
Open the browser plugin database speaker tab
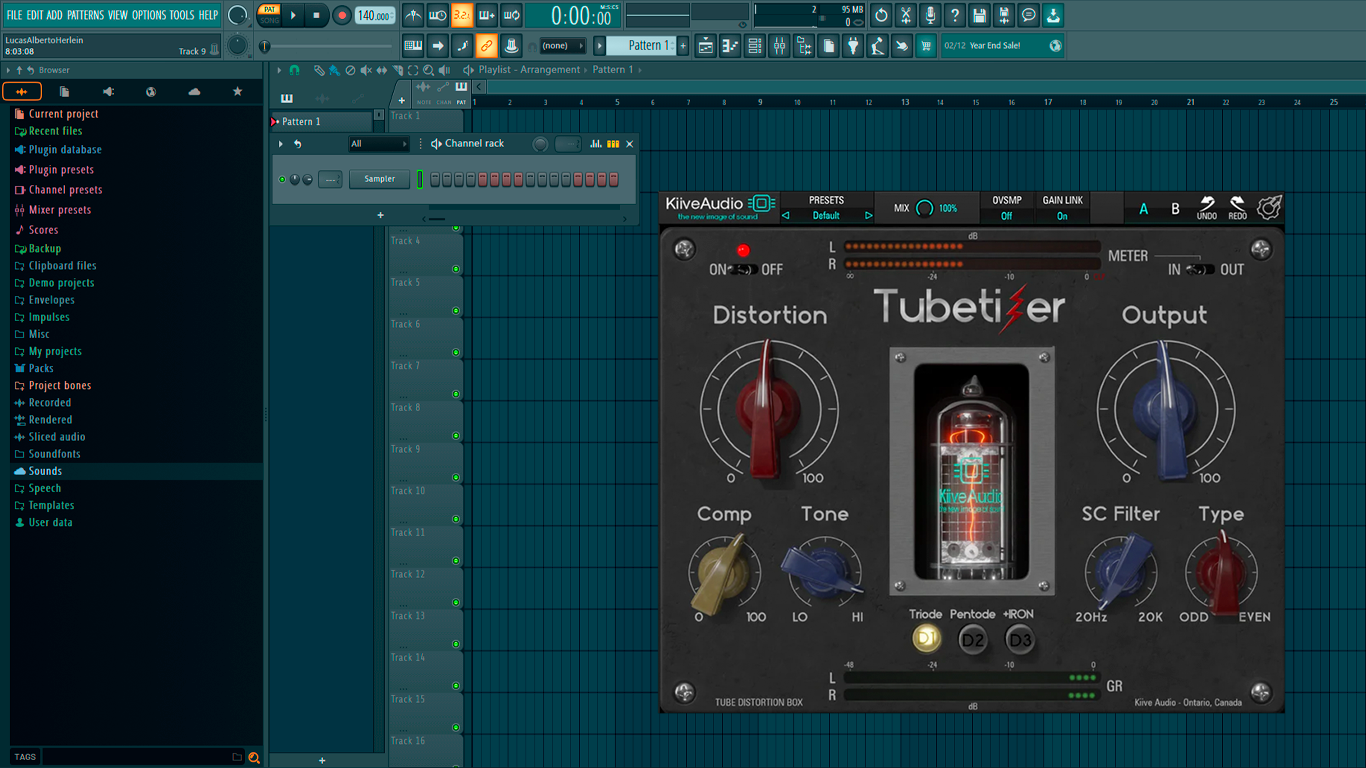(x=108, y=91)
